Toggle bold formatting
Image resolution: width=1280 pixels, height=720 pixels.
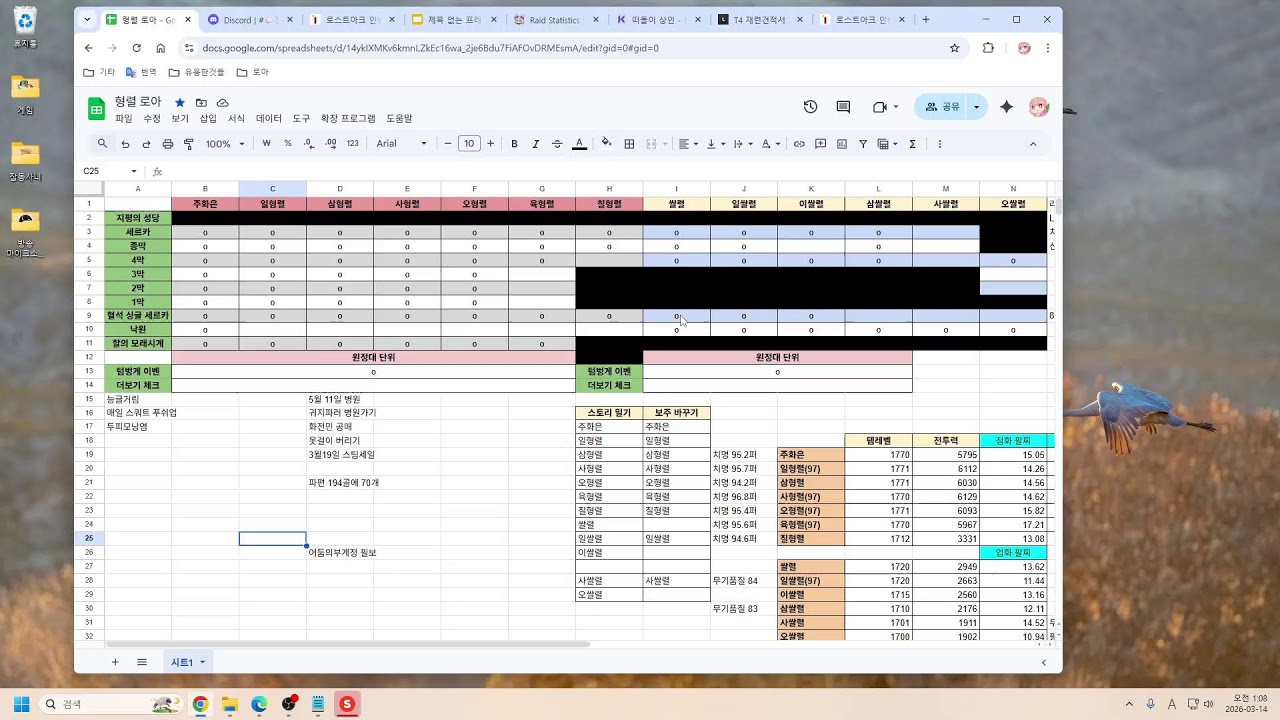tap(514, 144)
